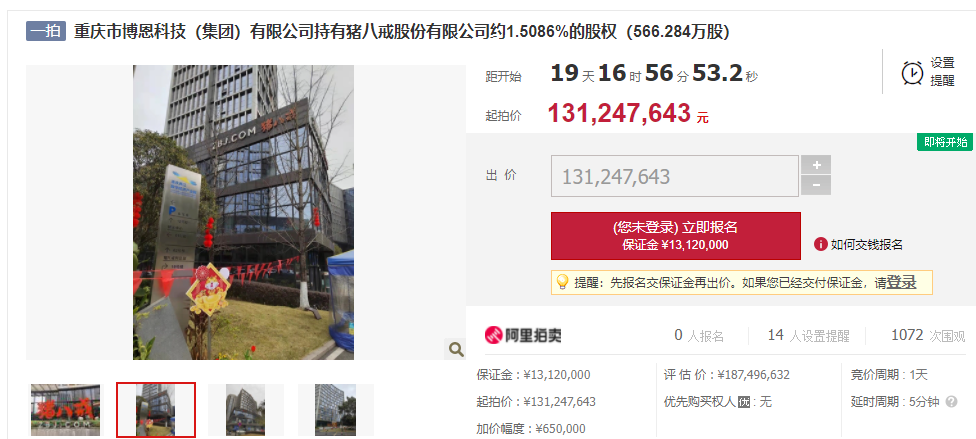Select the third building thumbnail
The height and width of the screenshot is (439, 976).
click(x=245, y=410)
